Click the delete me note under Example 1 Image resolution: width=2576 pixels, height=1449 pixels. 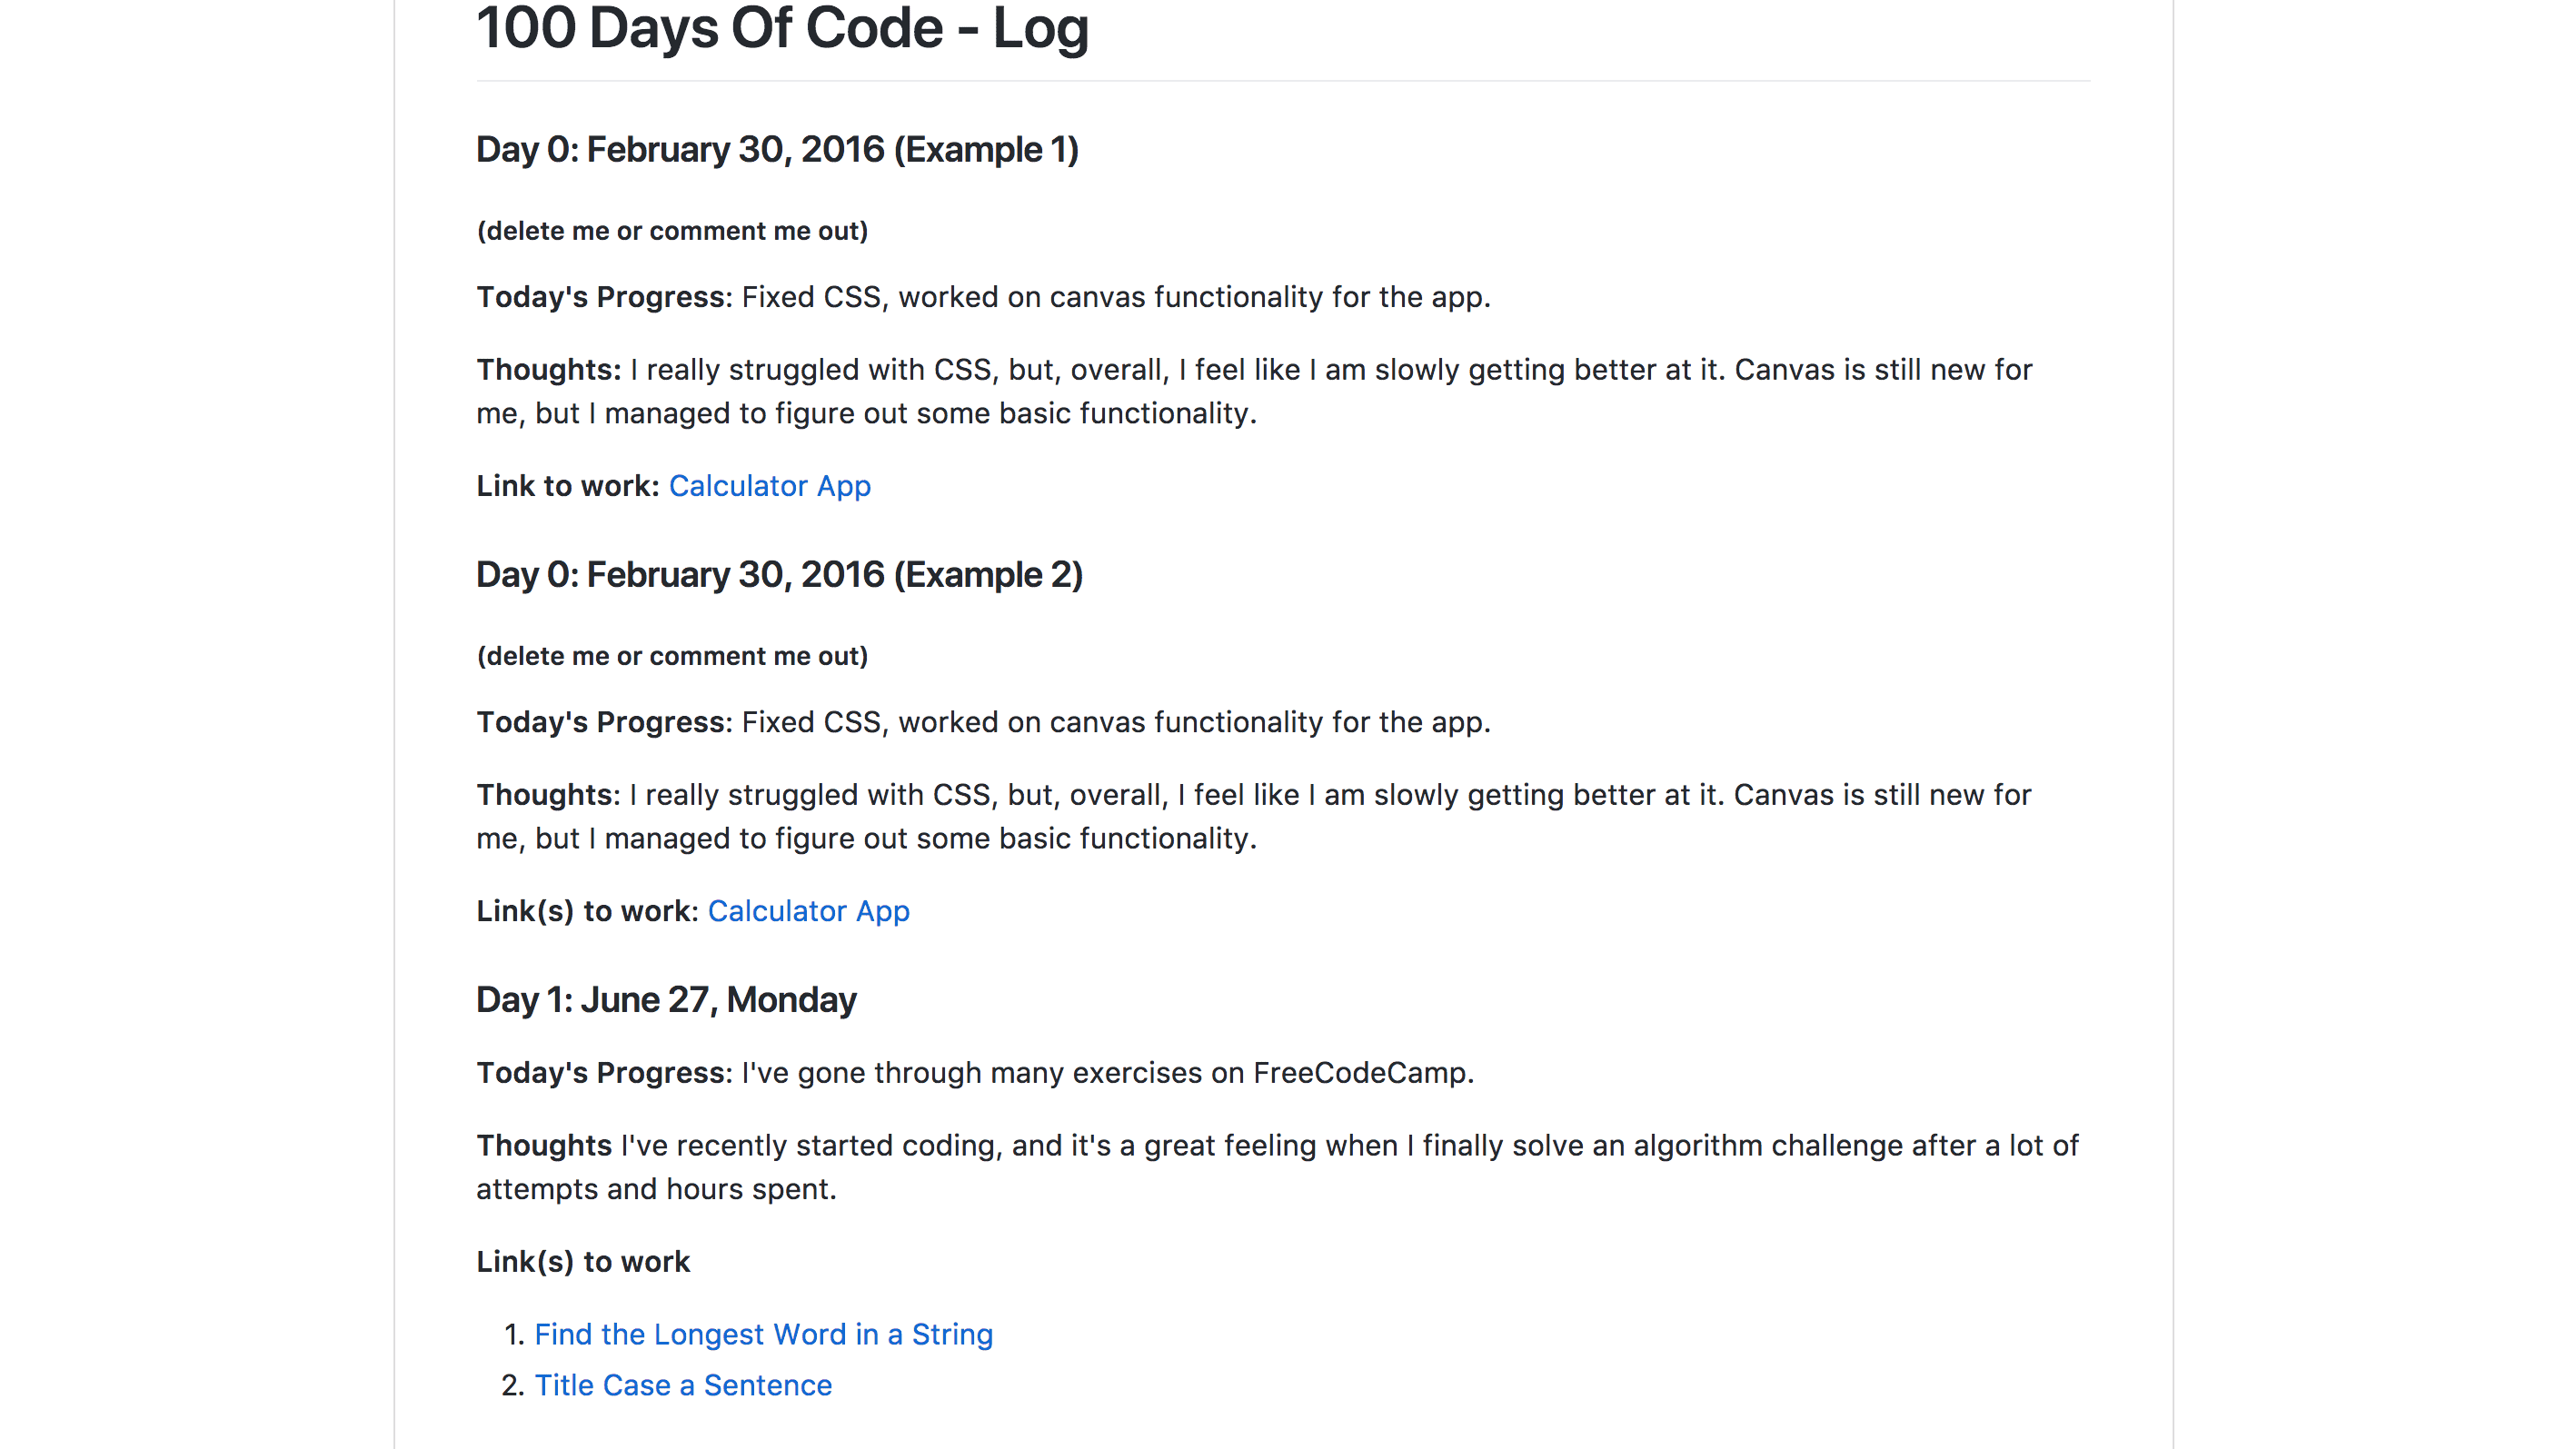pyautogui.click(x=672, y=231)
